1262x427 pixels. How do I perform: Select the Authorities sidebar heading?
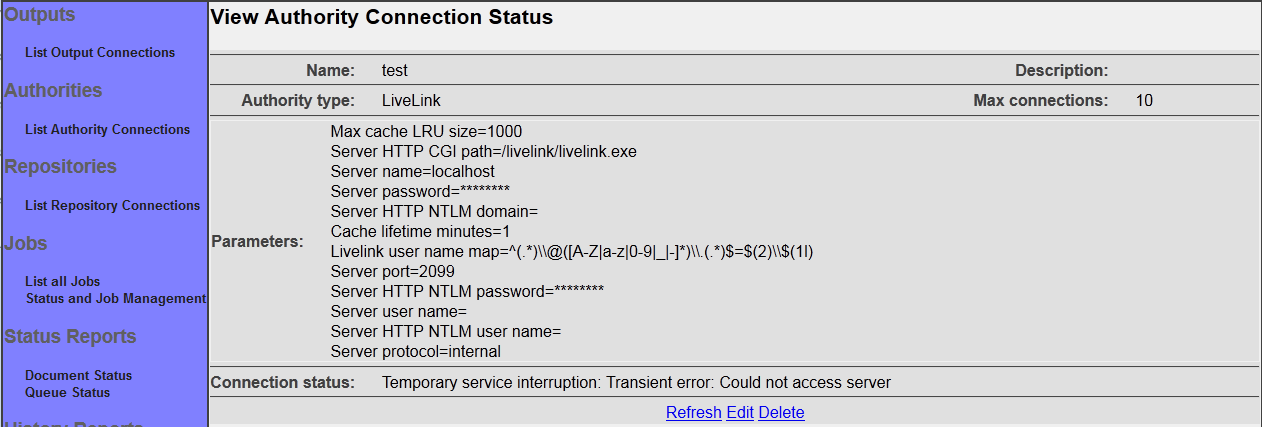(x=53, y=91)
